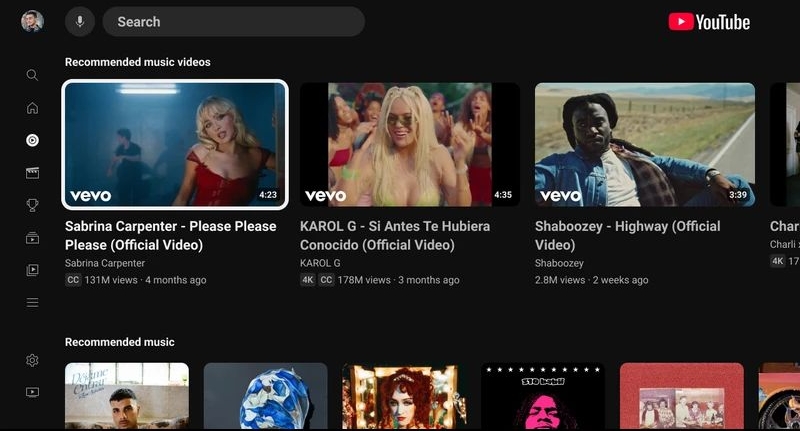Click the CC badge under KAROL G video

326,280
